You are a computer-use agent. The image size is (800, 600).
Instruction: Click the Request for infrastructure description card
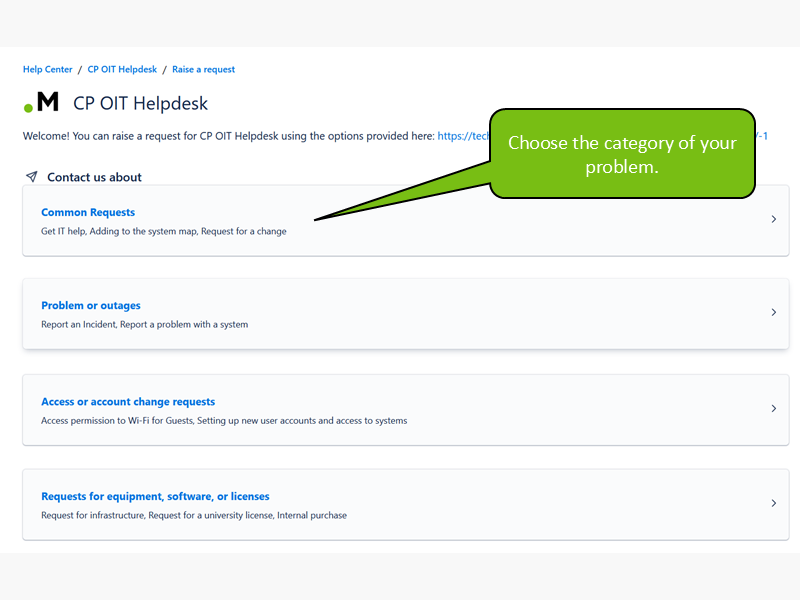coord(406,505)
